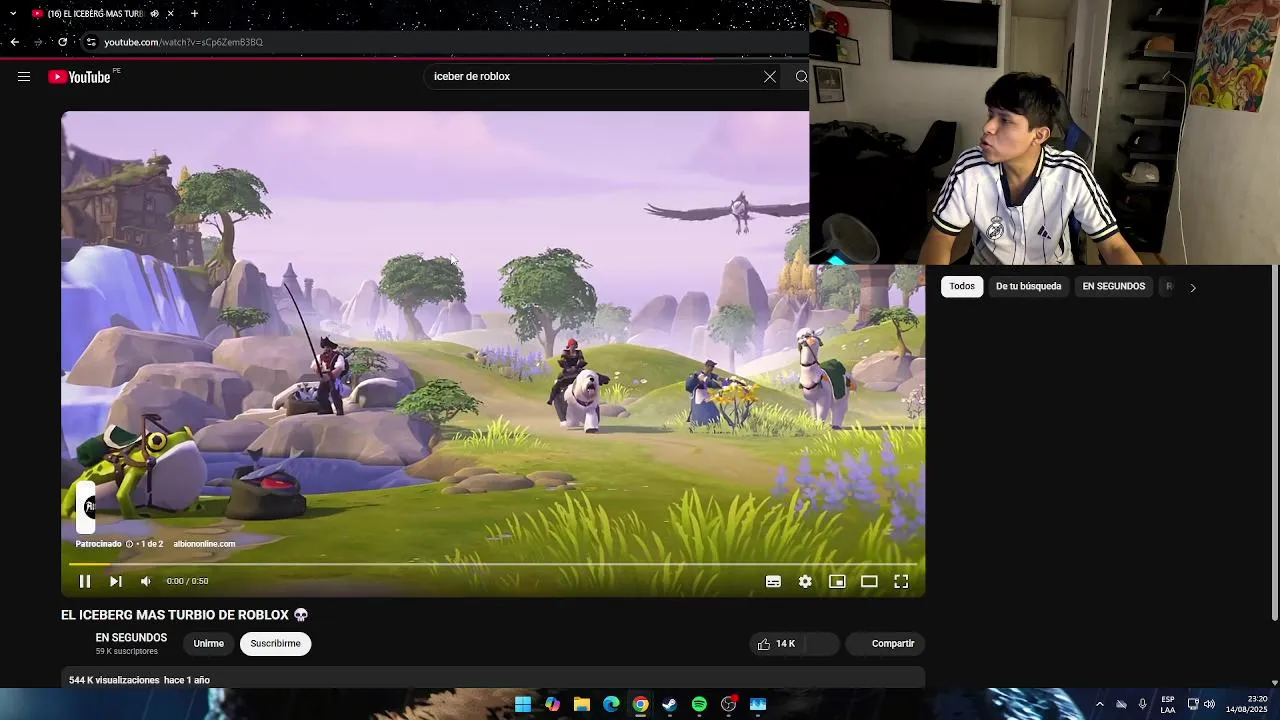This screenshot has height=720, width=1280.
Task: Launch Copilot from the taskbar
Action: click(552, 704)
